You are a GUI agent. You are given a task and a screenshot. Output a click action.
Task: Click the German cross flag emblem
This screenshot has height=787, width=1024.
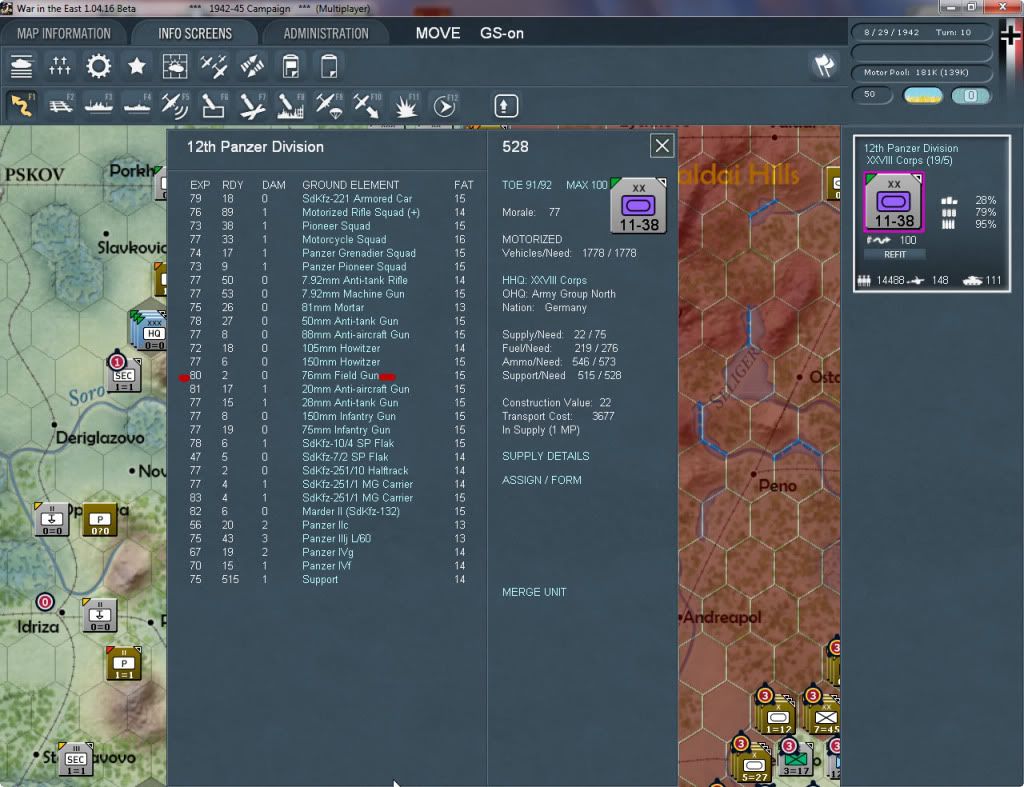pyautogui.click(x=1010, y=35)
